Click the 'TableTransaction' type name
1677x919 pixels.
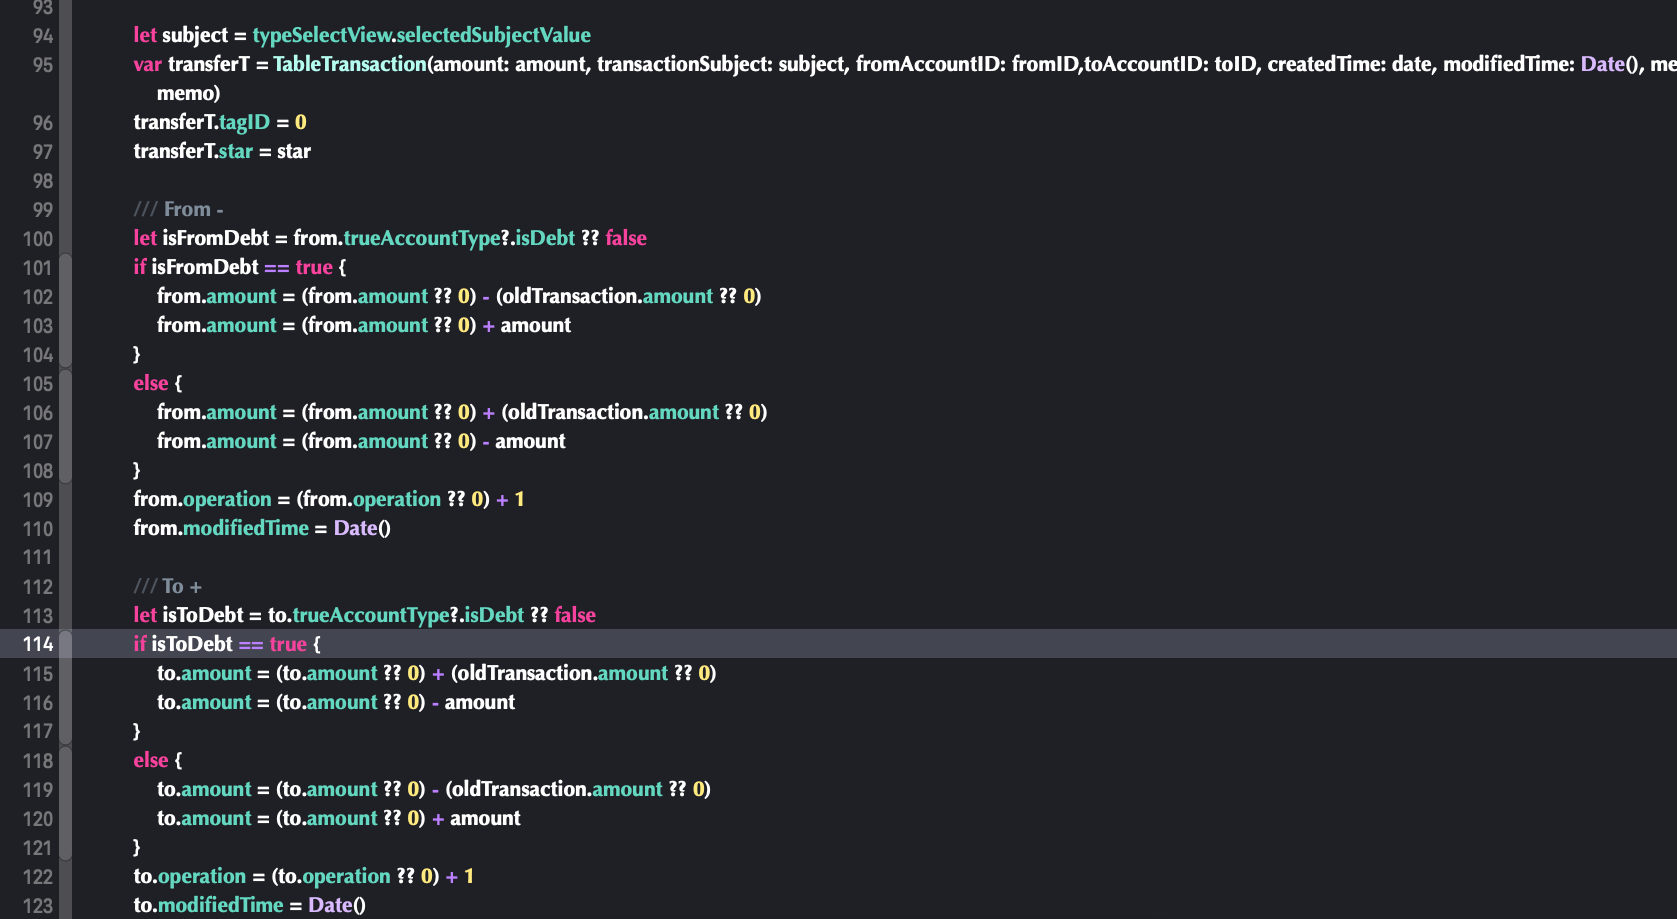pyautogui.click(x=350, y=65)
